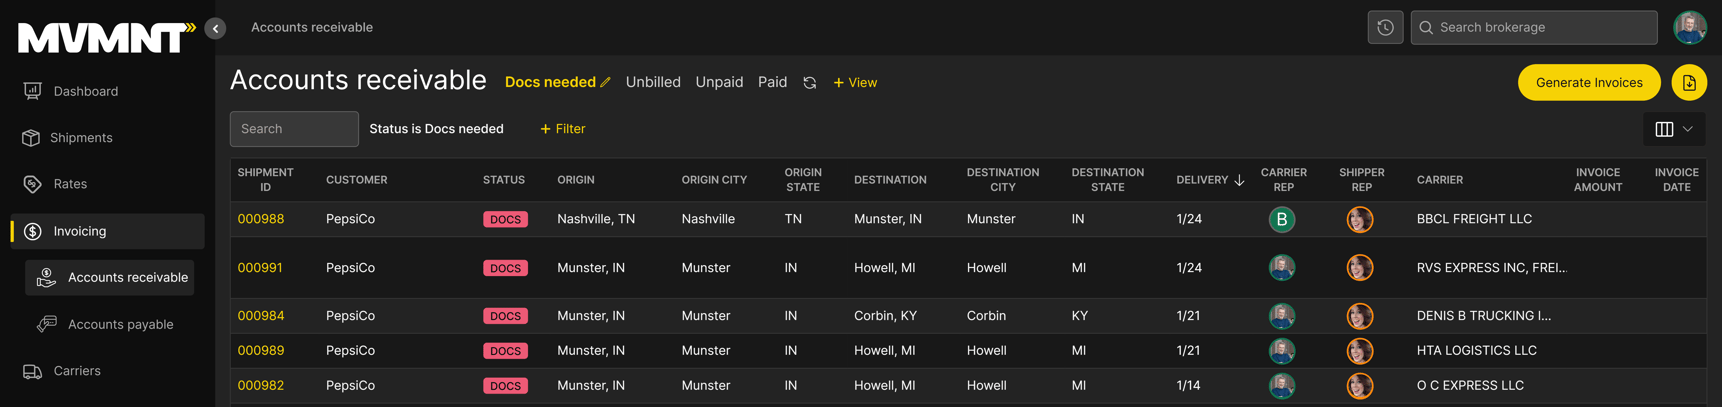Click O C EXPRESS LLC carrier cell

[x=1470, y=386]
